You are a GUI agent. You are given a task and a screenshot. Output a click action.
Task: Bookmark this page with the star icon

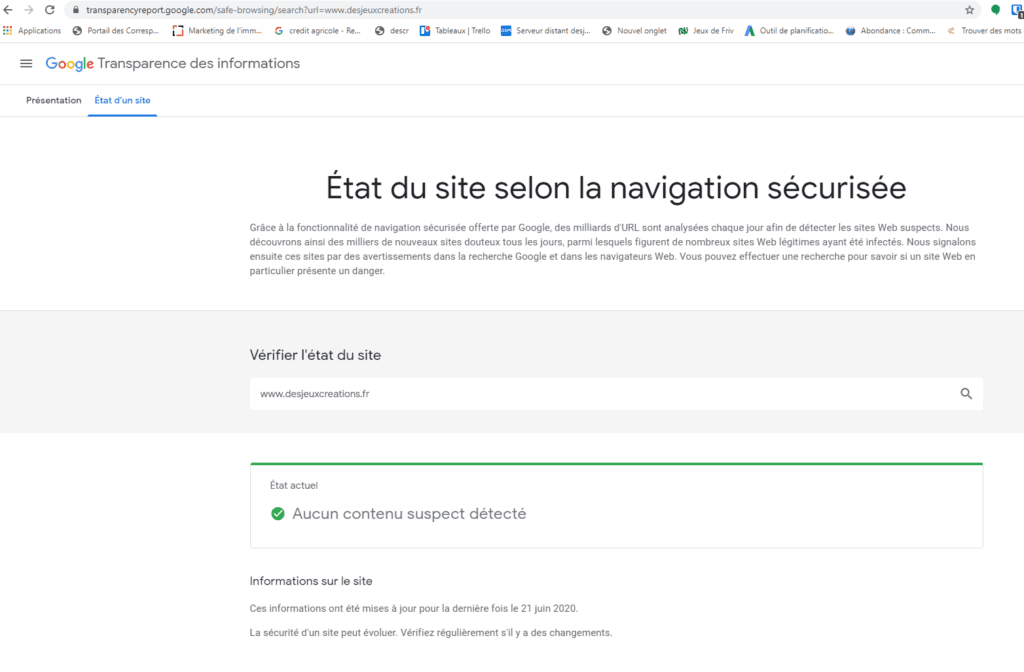(969, 10)
